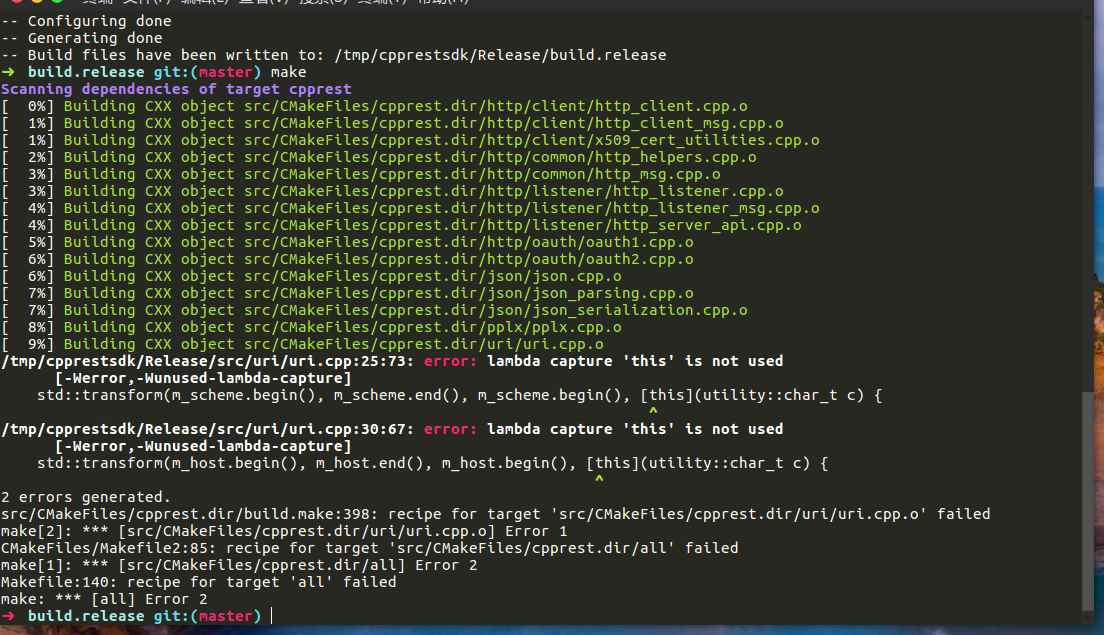Click the cursor at the final prompt

[x=272, y=616]
